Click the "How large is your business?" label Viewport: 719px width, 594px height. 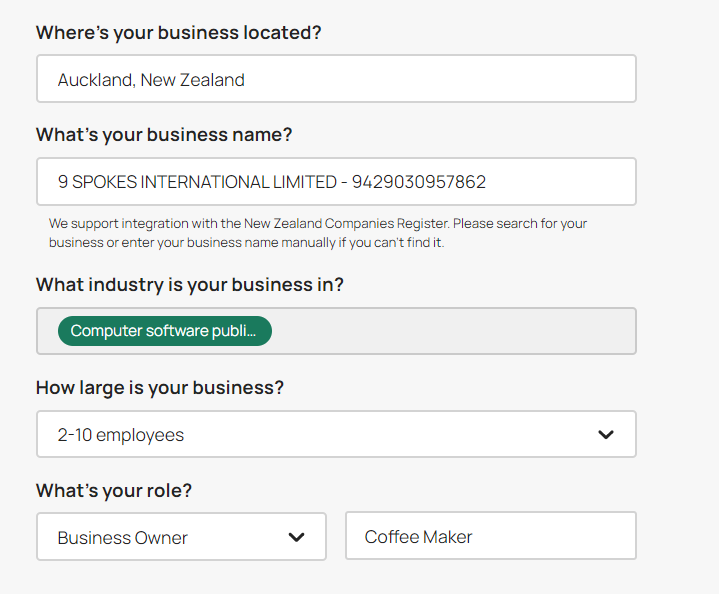(160, 388)
